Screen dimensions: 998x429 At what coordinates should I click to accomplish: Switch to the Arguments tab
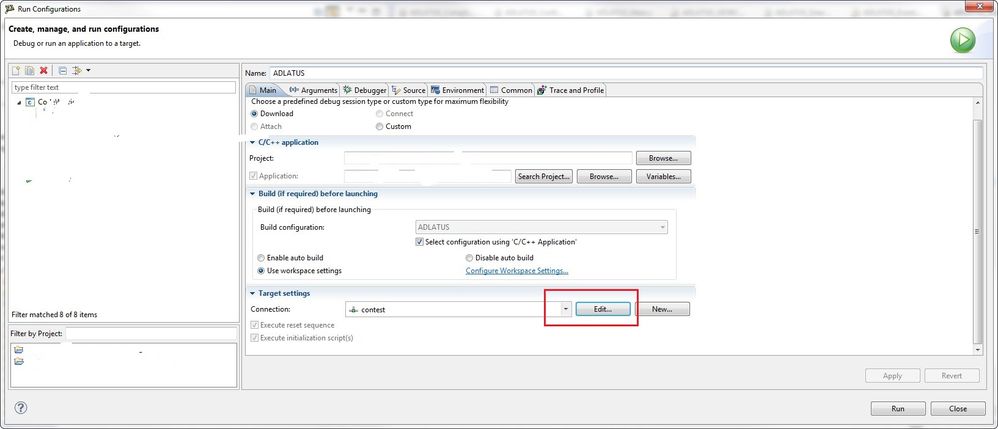point(313,90)
